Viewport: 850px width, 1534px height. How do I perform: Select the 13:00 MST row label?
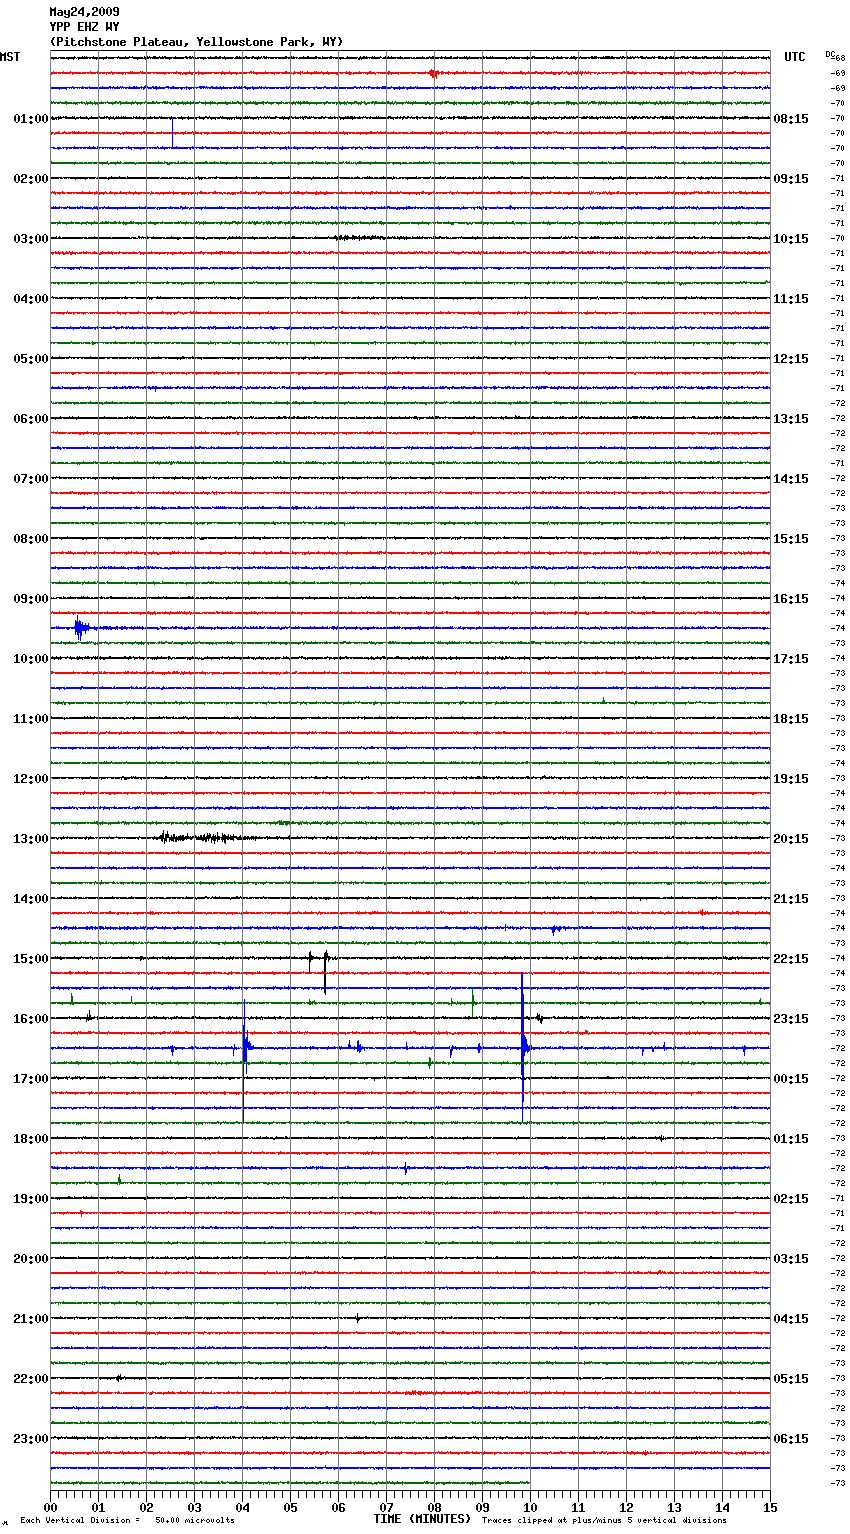pyautogui.click(x=31, y=839)
